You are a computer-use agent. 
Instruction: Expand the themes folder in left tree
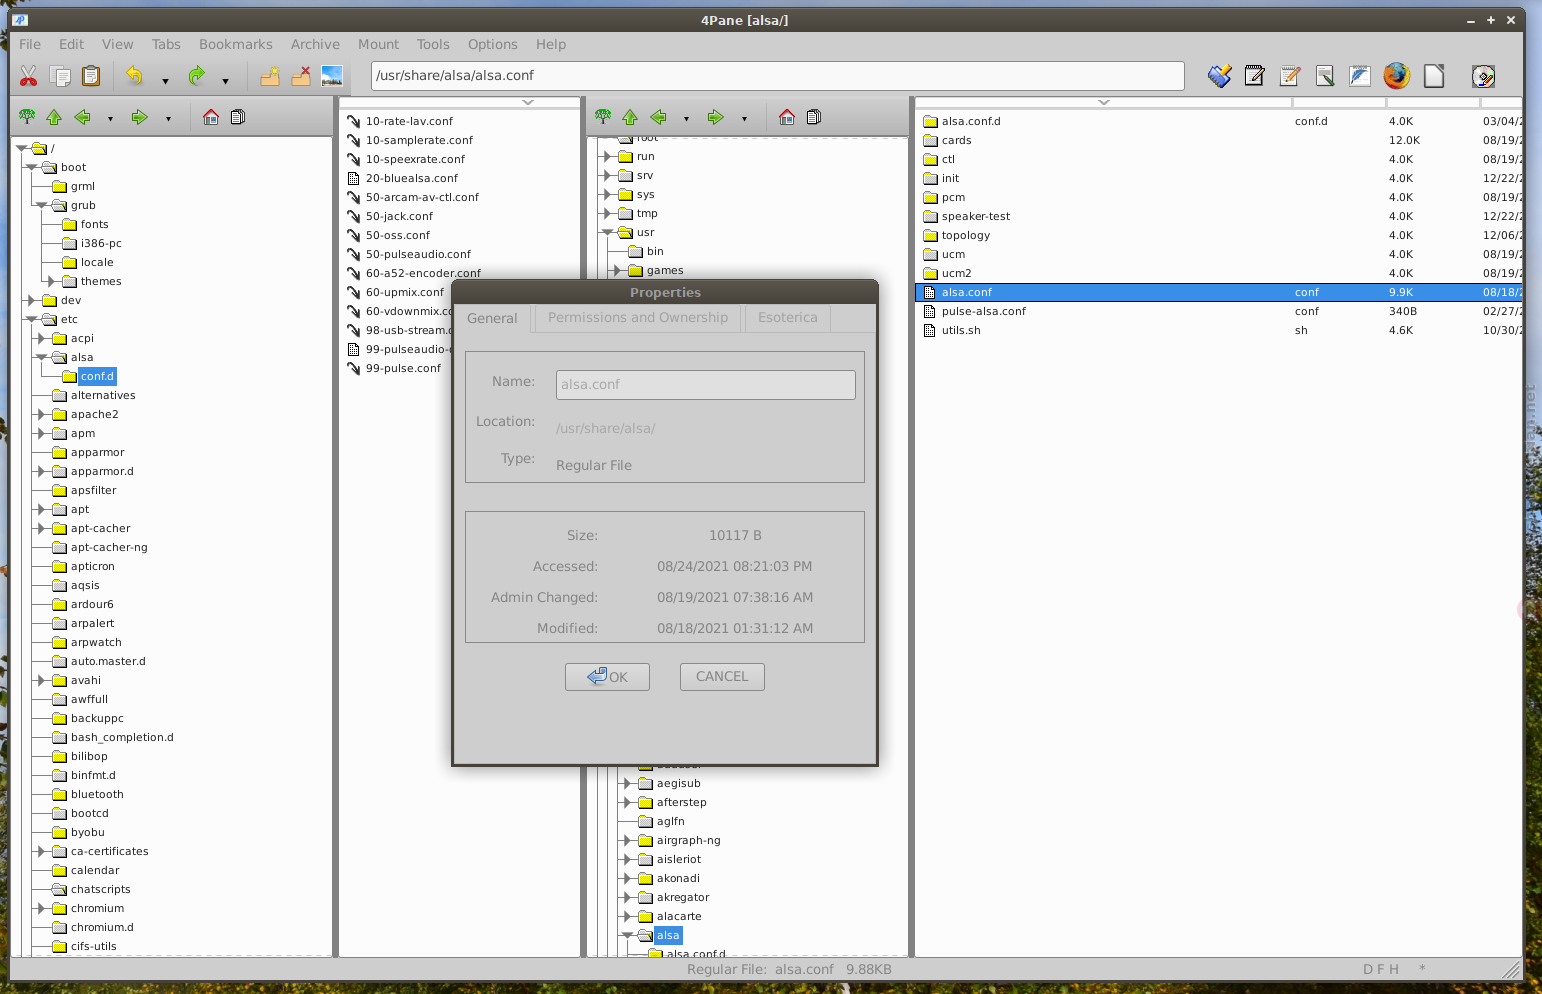click(51, 281)
